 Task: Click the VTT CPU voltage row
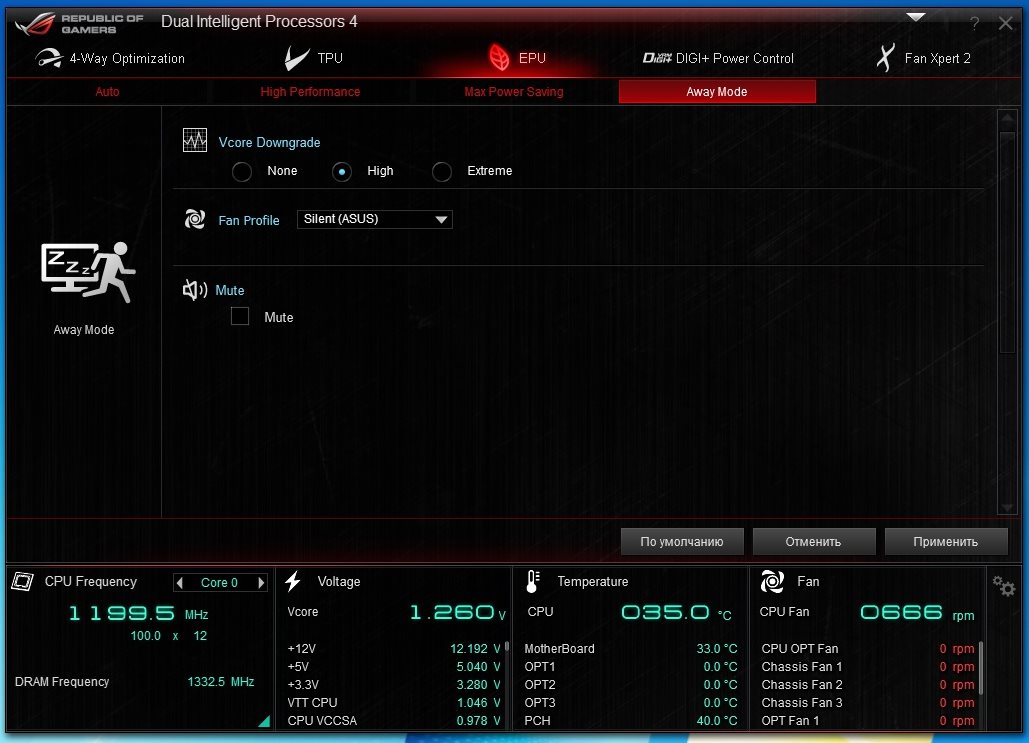[x=394, y=702]
